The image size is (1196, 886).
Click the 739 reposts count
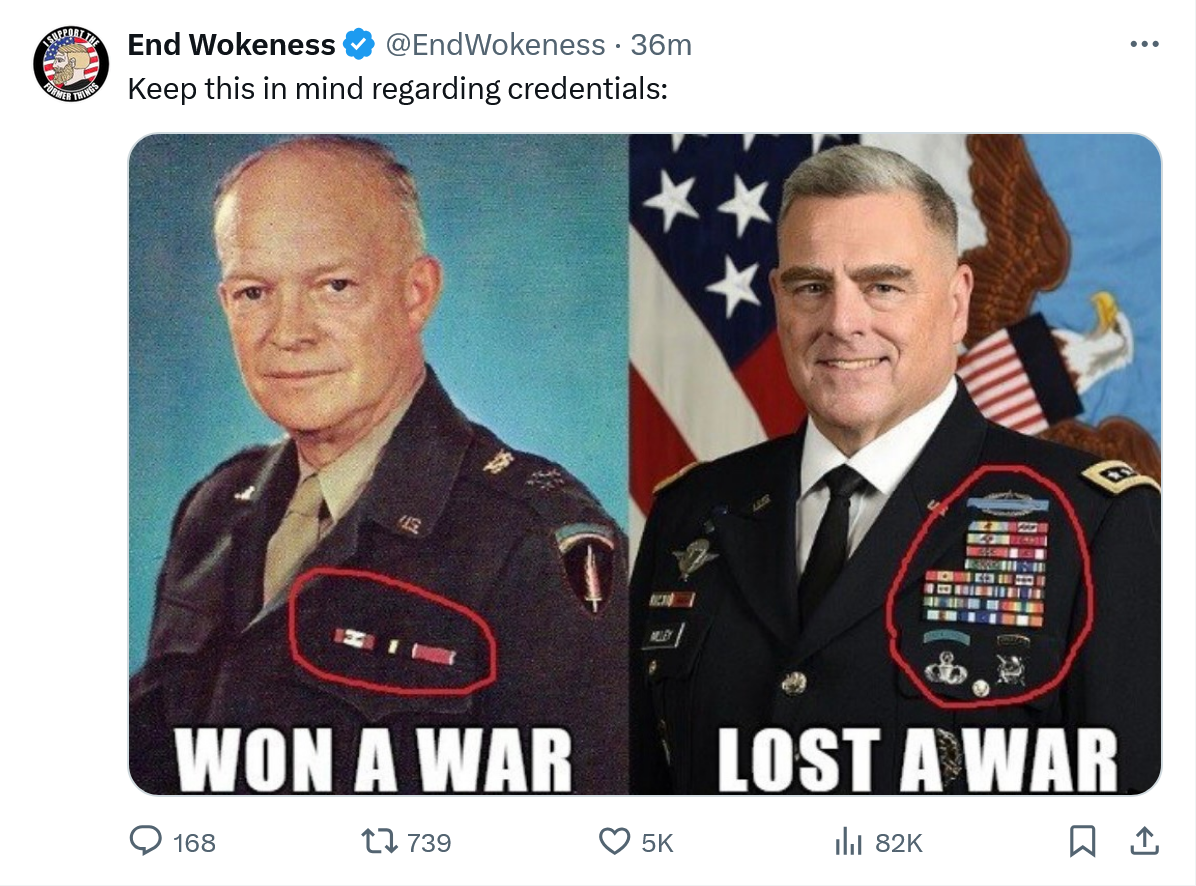tap(429, 843)
